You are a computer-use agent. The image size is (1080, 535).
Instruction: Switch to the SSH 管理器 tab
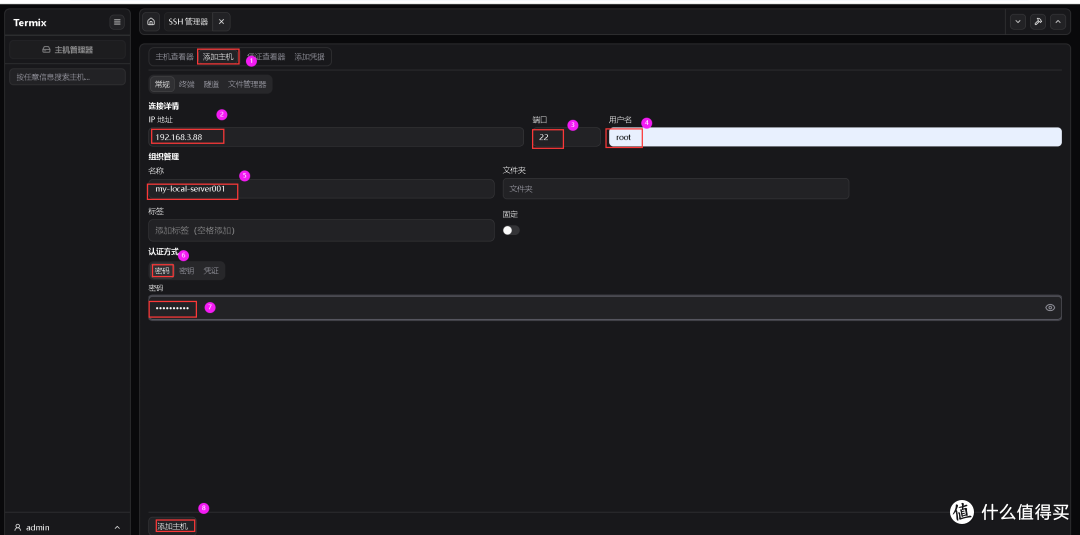pos(187,22)
